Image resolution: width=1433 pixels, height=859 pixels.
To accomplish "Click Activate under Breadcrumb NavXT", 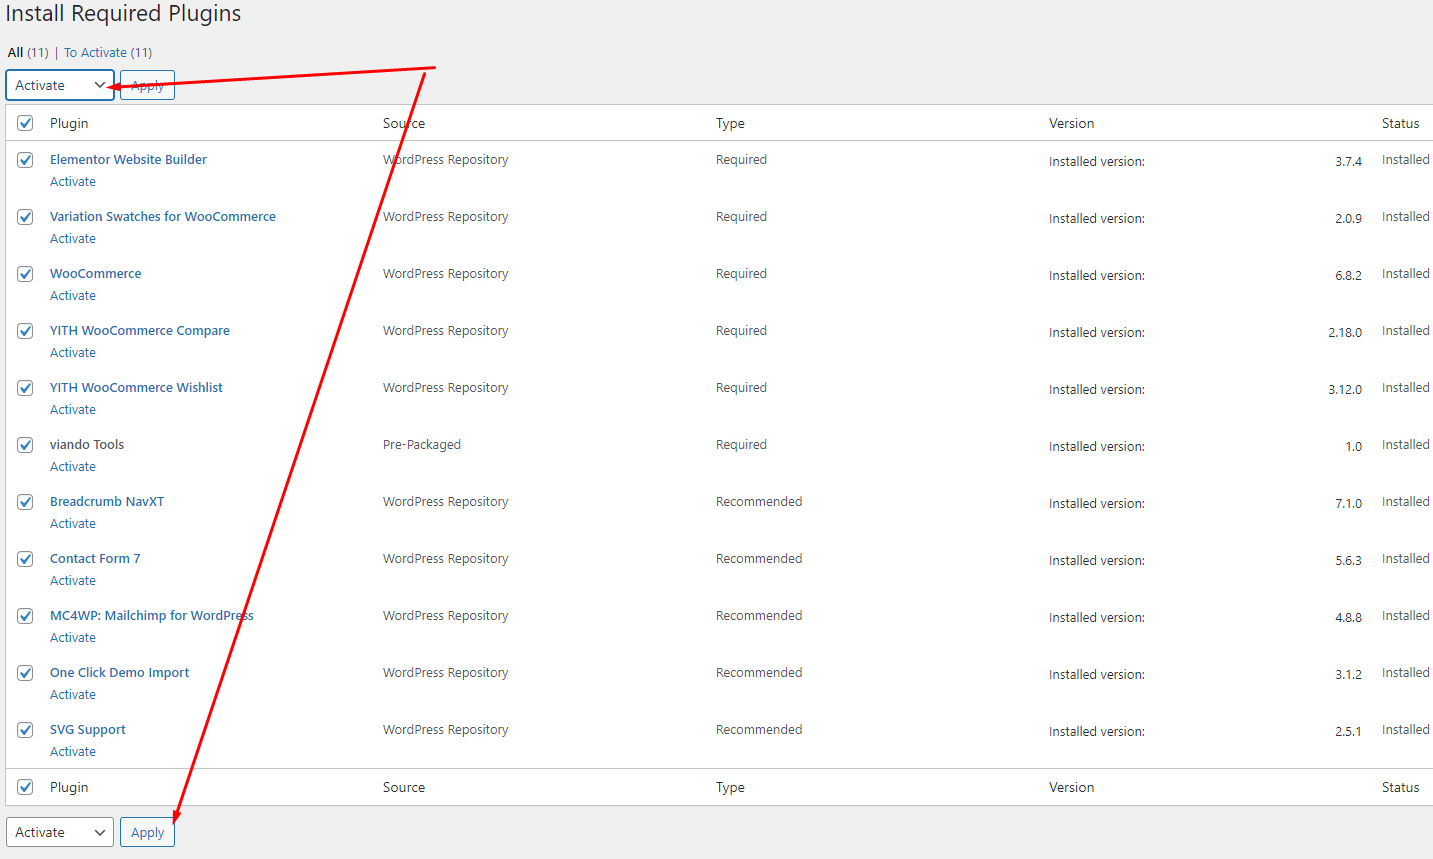I will click(x=73, y=524).
